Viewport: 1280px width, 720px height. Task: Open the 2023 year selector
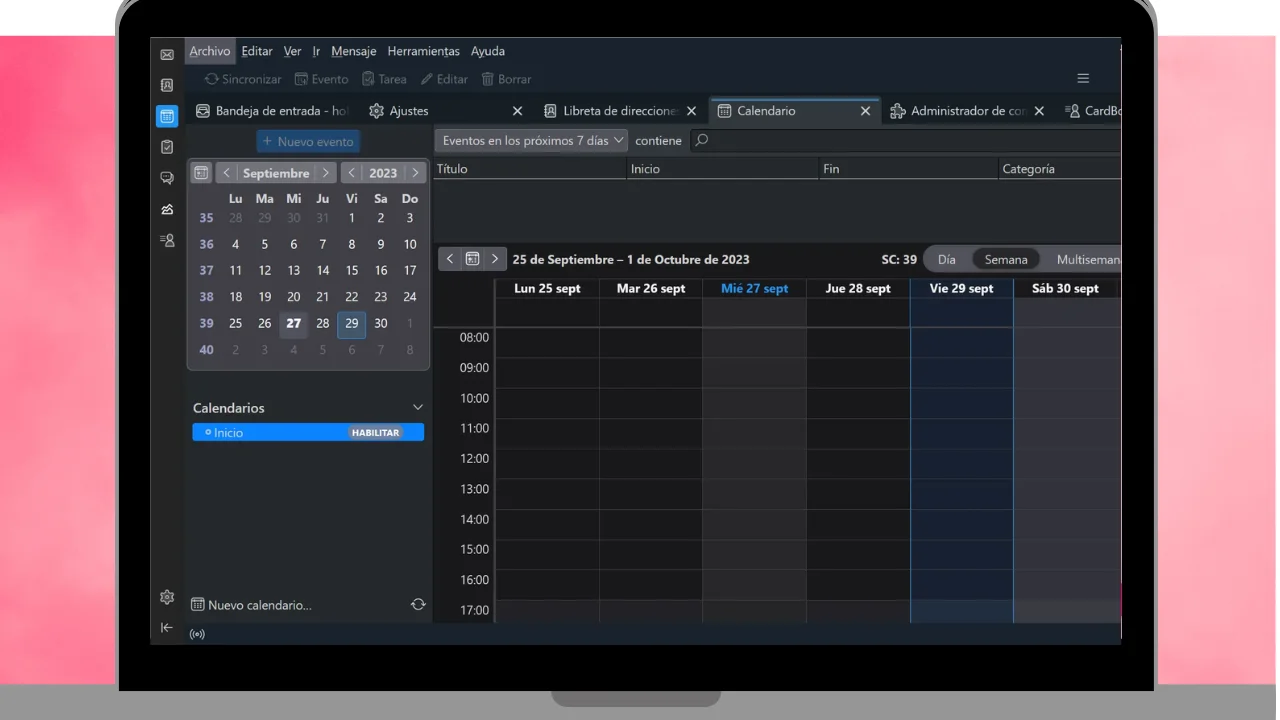383,173
